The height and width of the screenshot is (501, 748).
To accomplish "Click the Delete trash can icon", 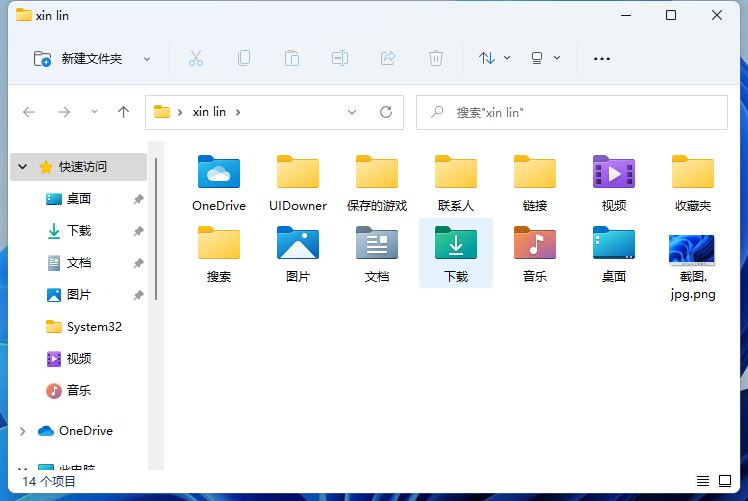I will click(436, 58).
